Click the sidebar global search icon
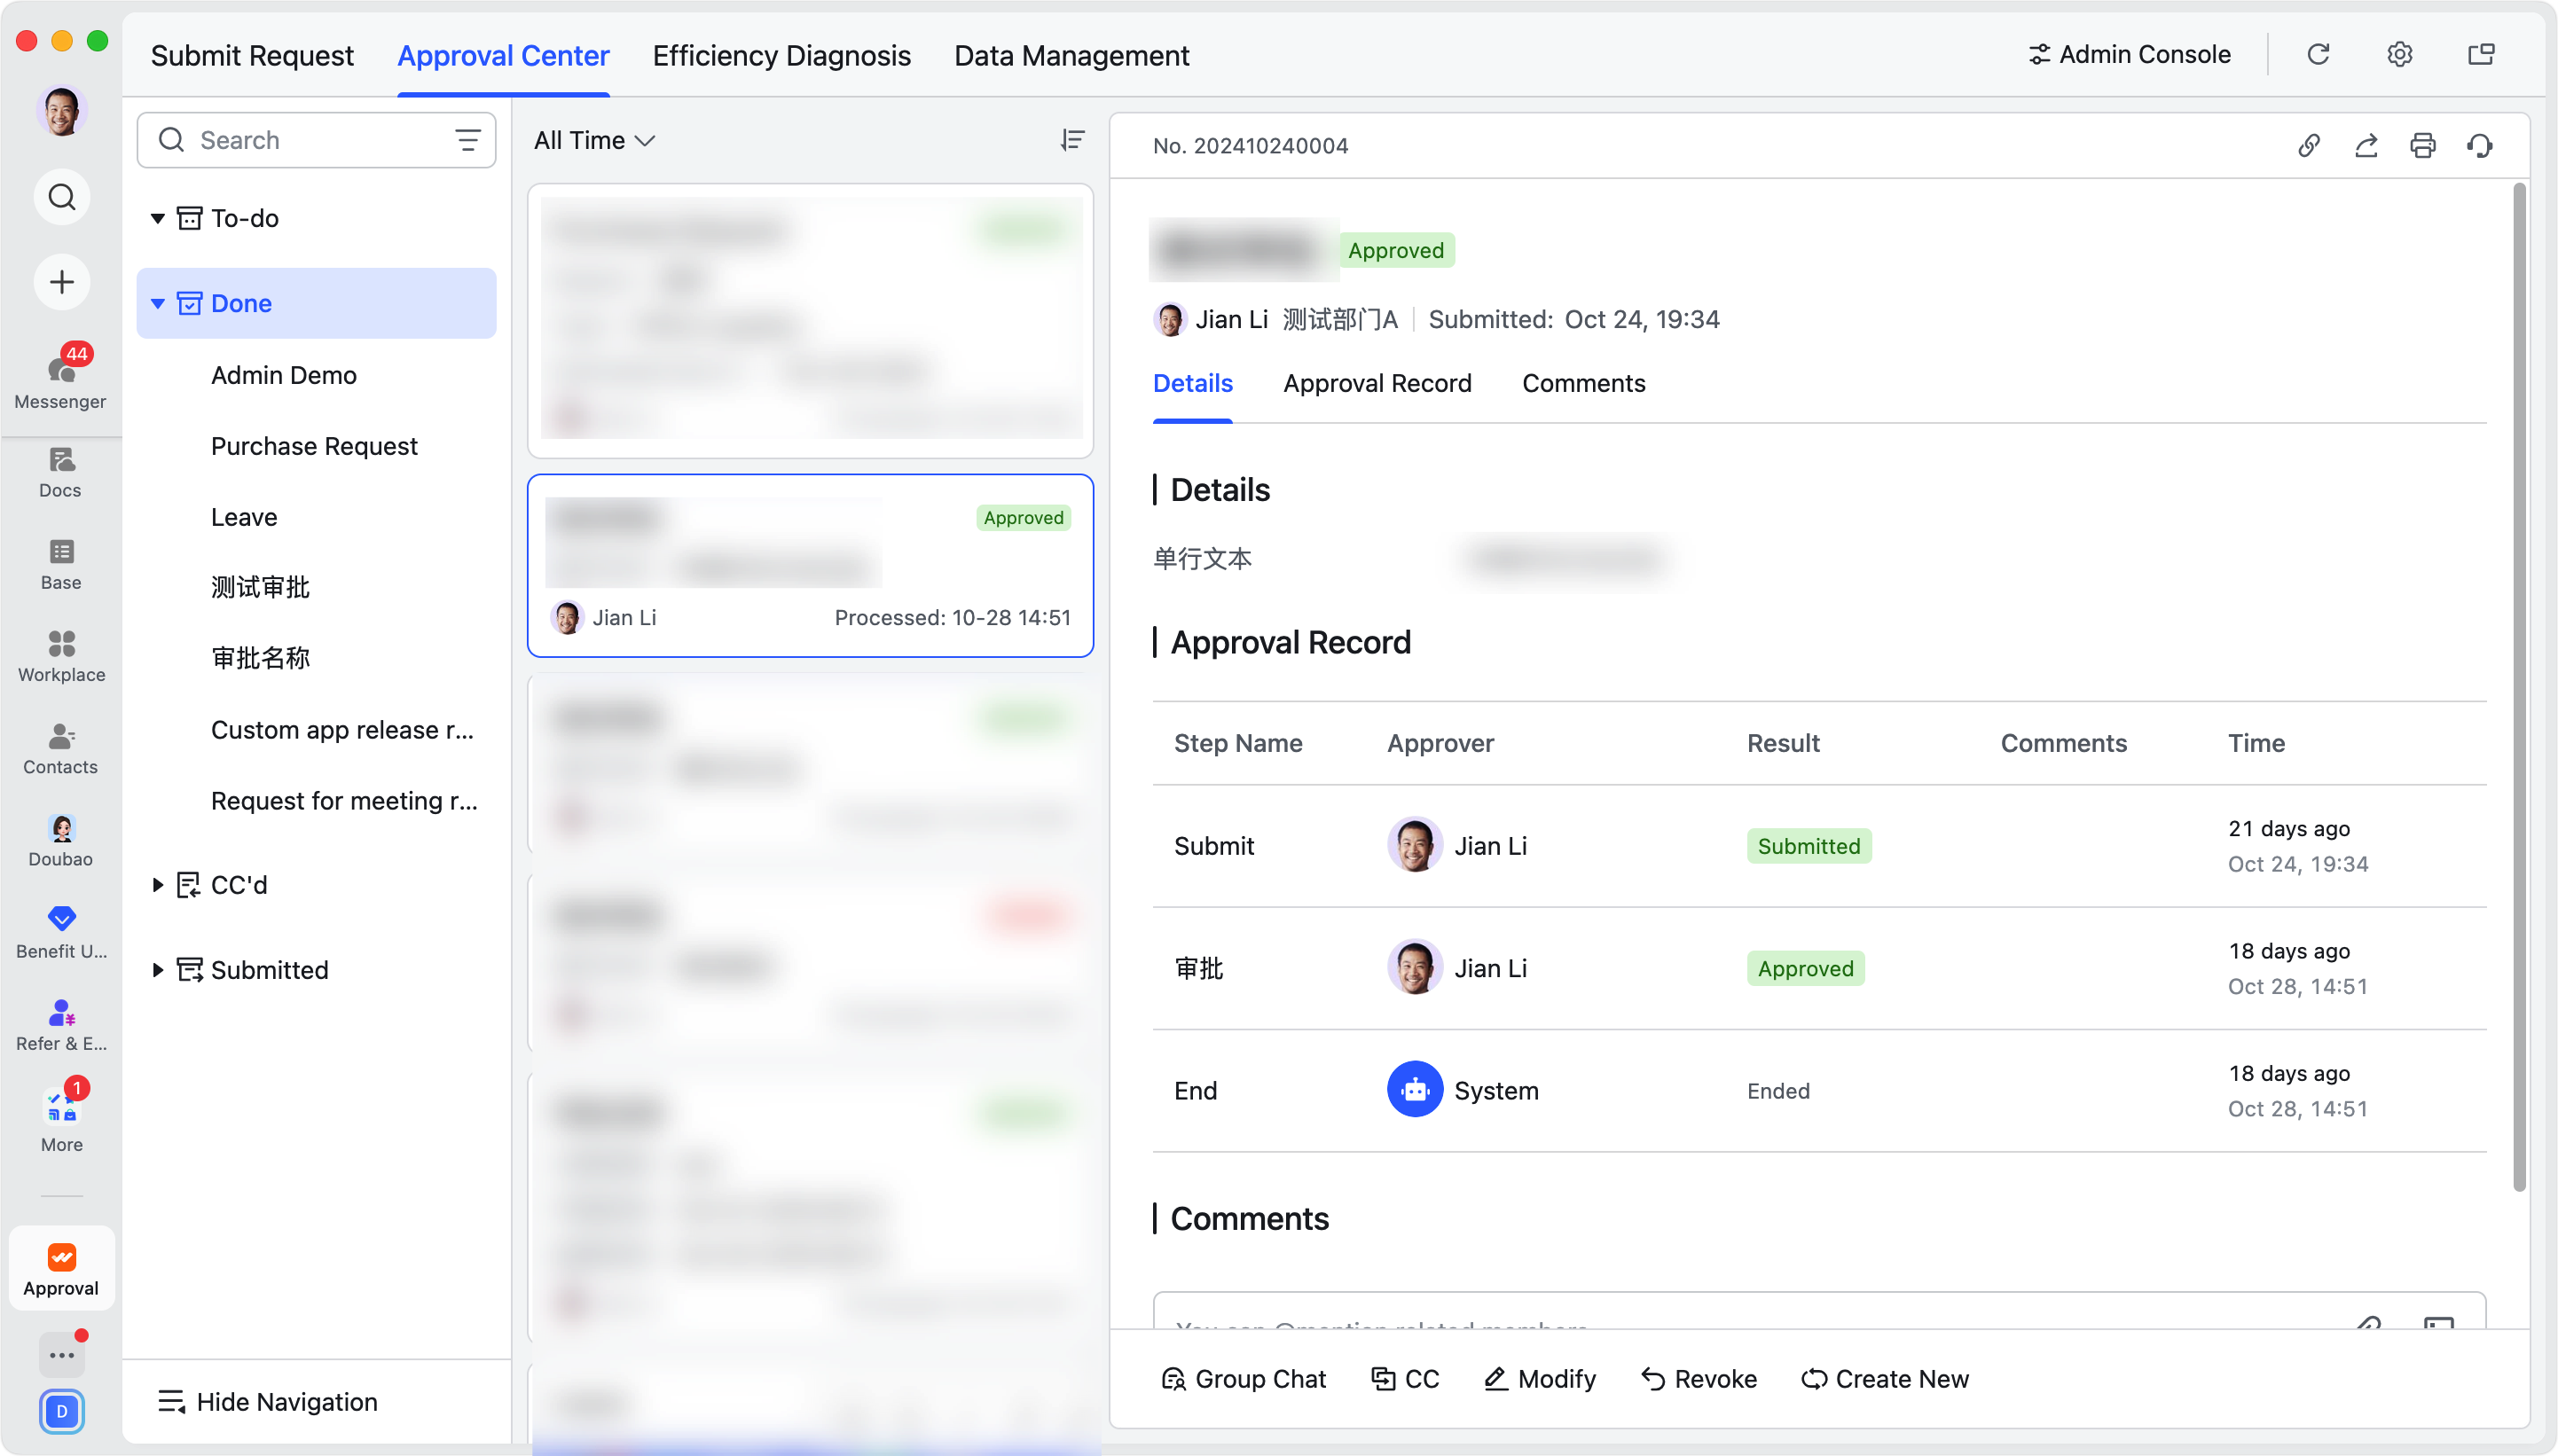Screen dimensions: 2558x1456 tap(62, 197)
